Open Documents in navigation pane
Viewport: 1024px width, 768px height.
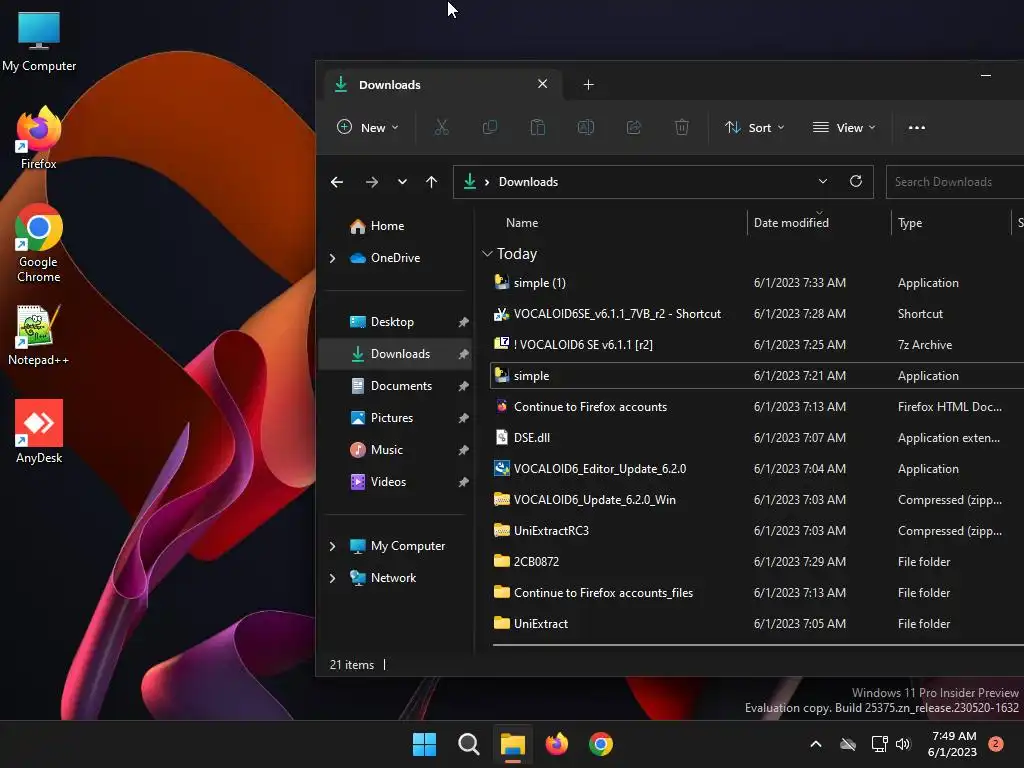point(401,386)
